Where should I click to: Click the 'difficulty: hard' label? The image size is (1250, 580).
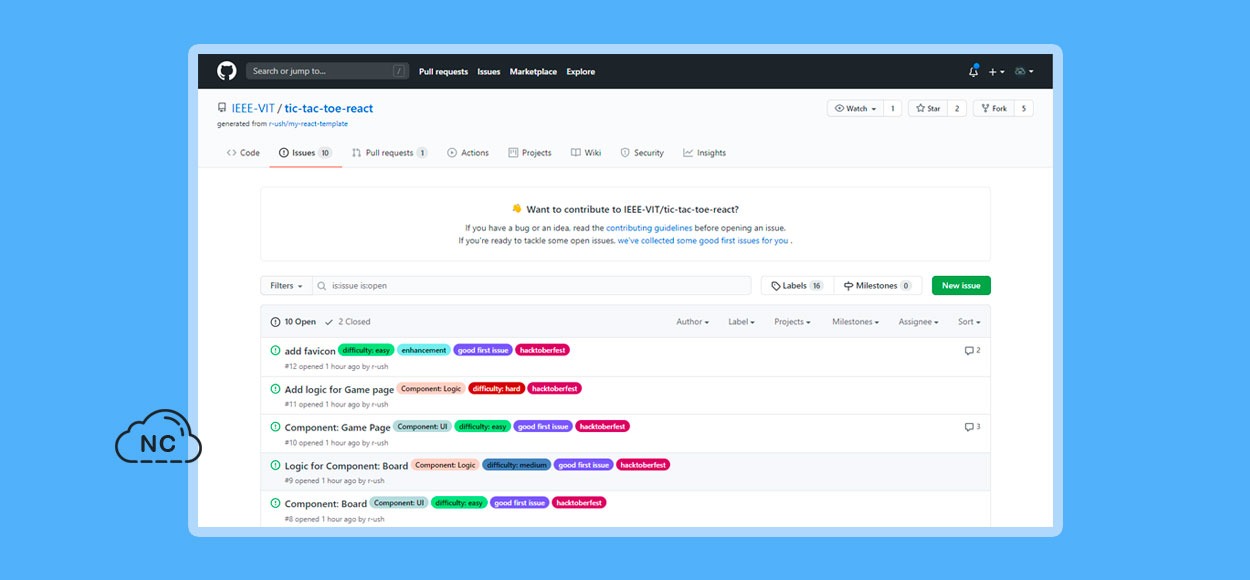497,388
